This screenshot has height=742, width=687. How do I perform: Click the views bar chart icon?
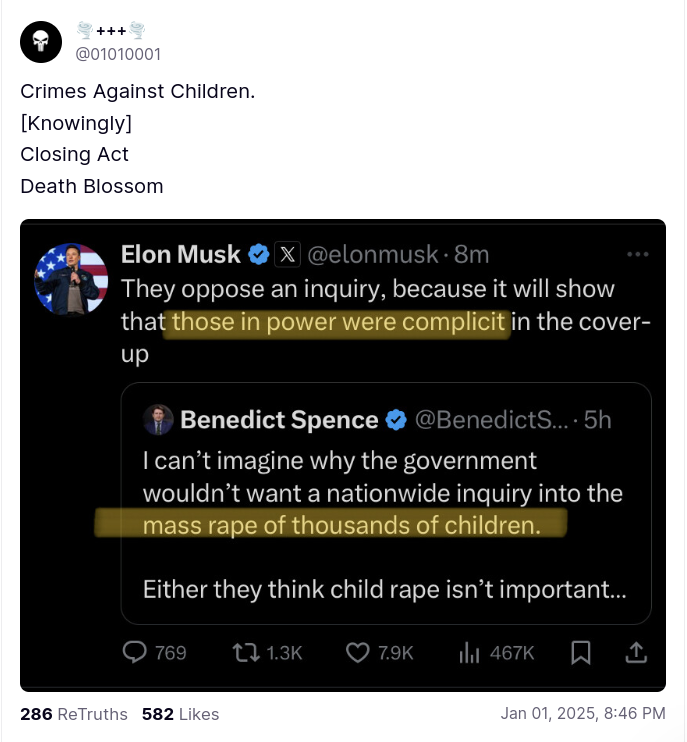point(469,652)
